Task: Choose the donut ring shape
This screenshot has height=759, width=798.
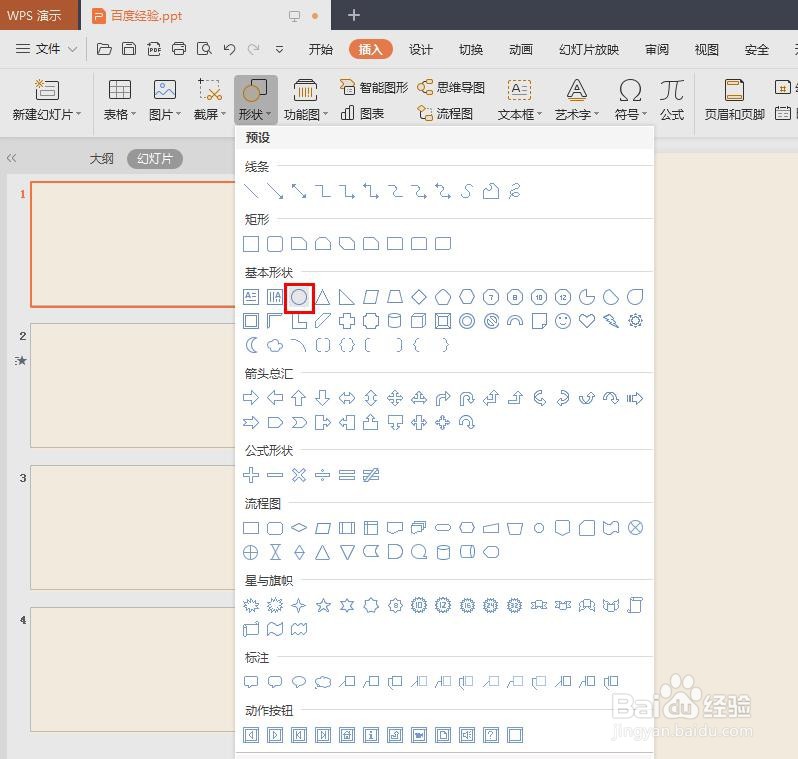Action: pyautogui.click(x=467, y=321)
